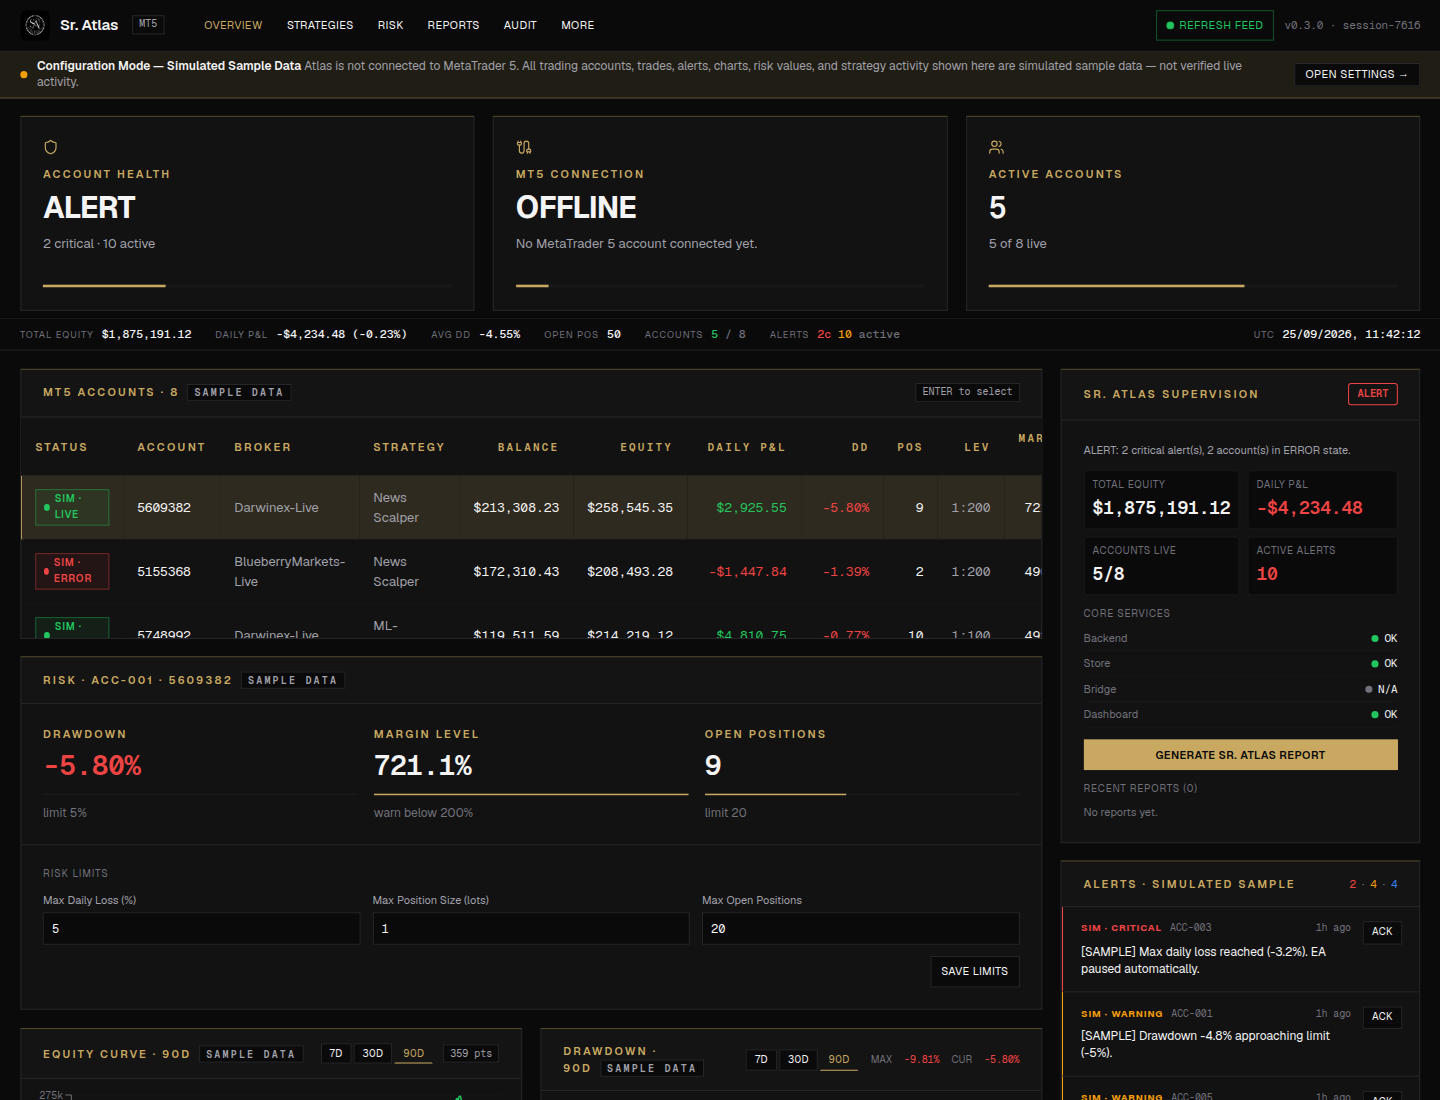
Task: Click the Recent Reports (0) label
Action: [1140, 788]
